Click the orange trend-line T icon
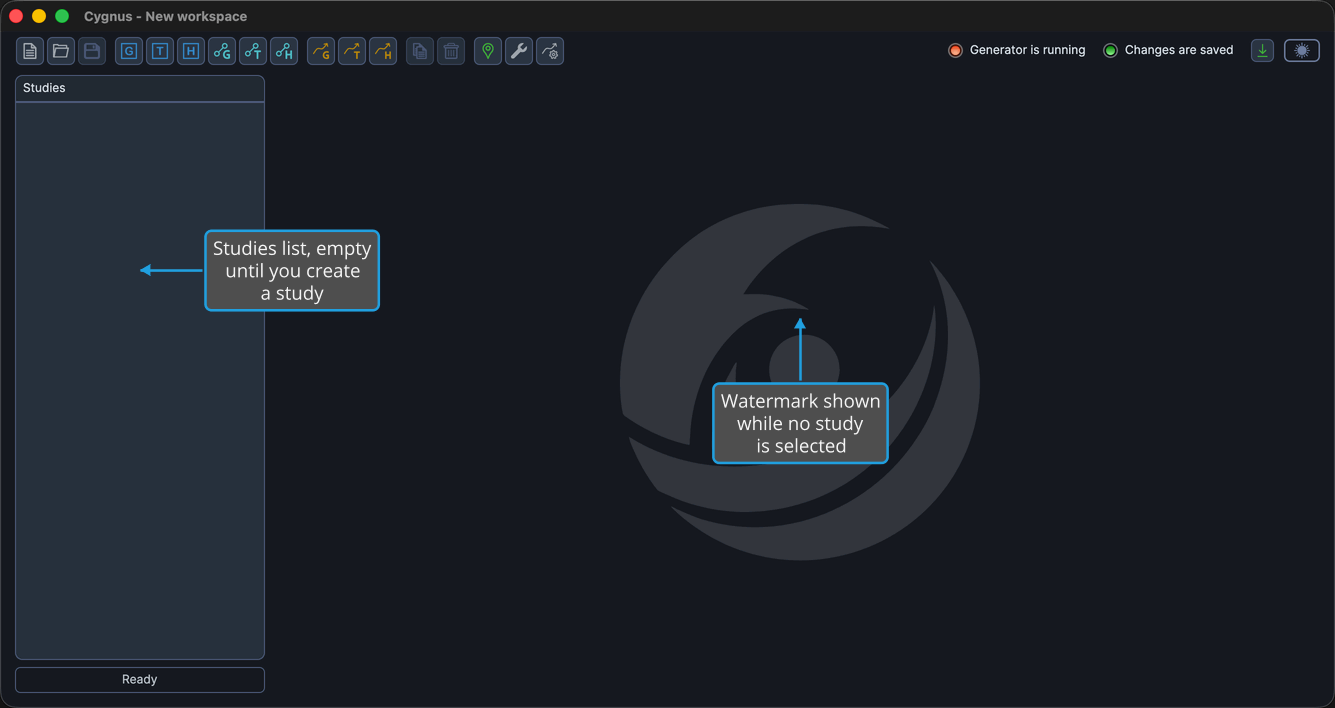Screen dimensions: 1335x708 352,51
